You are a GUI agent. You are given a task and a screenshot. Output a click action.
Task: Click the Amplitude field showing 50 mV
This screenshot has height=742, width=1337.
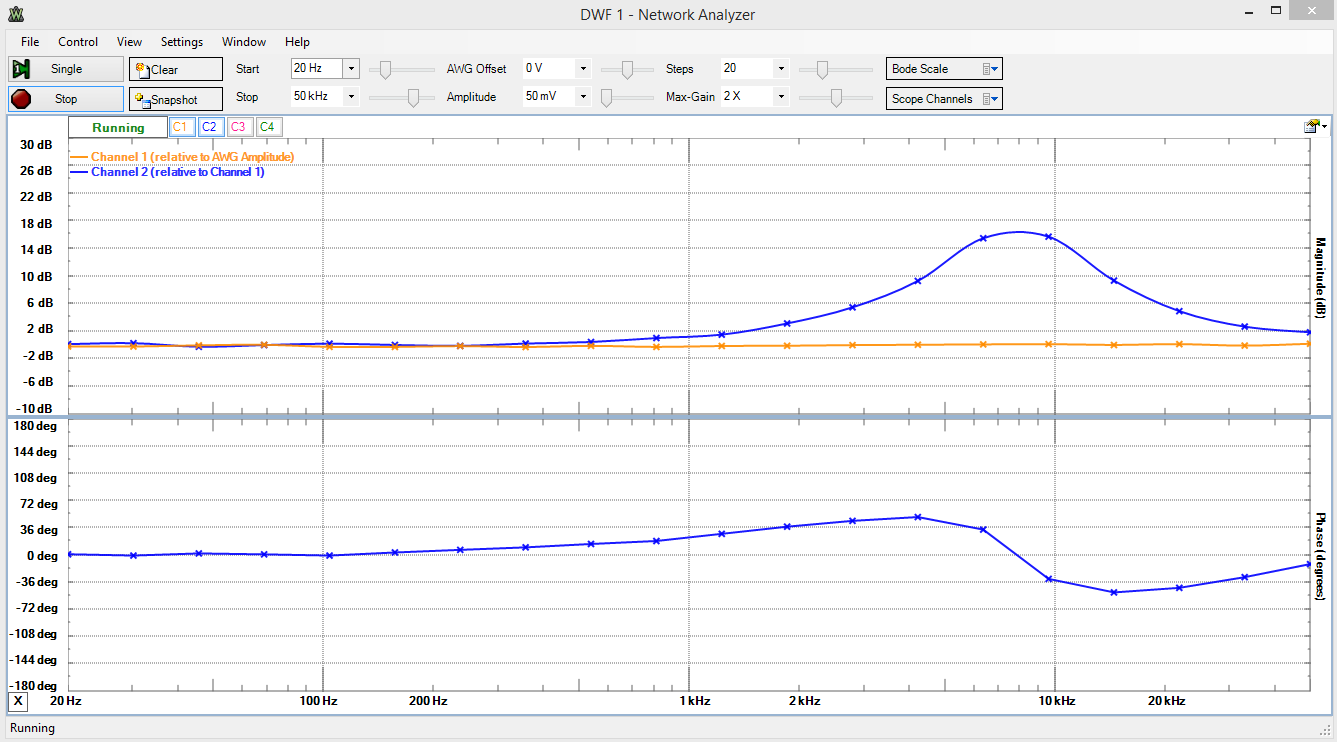tap(548, 97)
